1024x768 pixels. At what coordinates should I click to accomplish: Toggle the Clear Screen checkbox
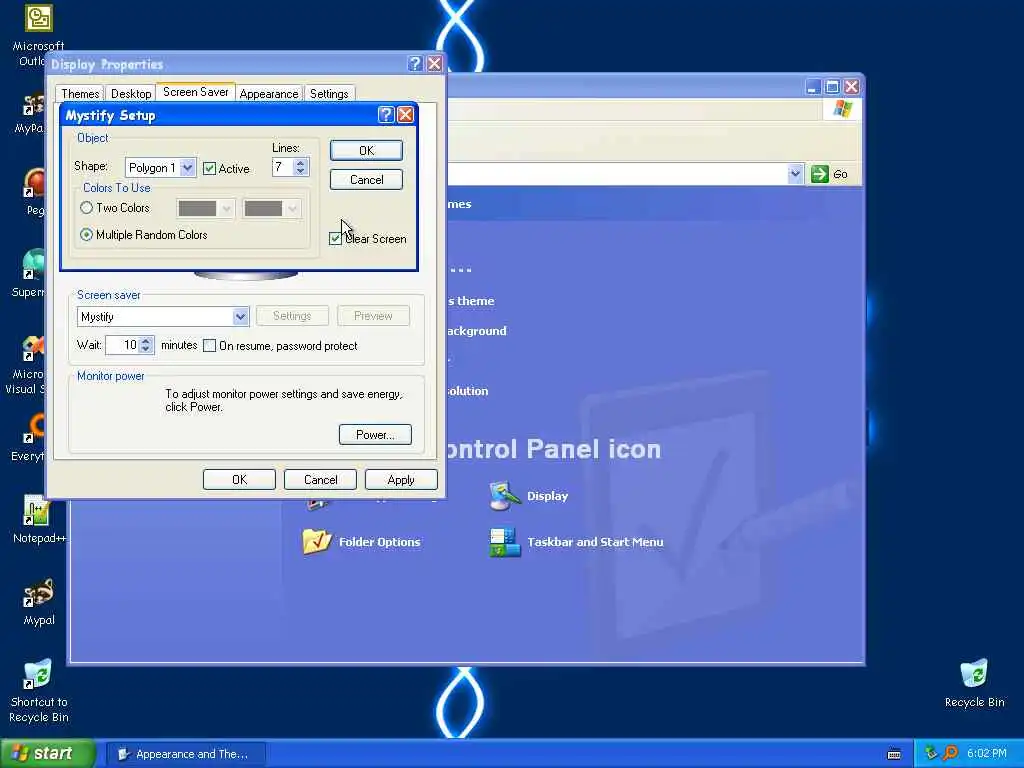tap(335, 238)
